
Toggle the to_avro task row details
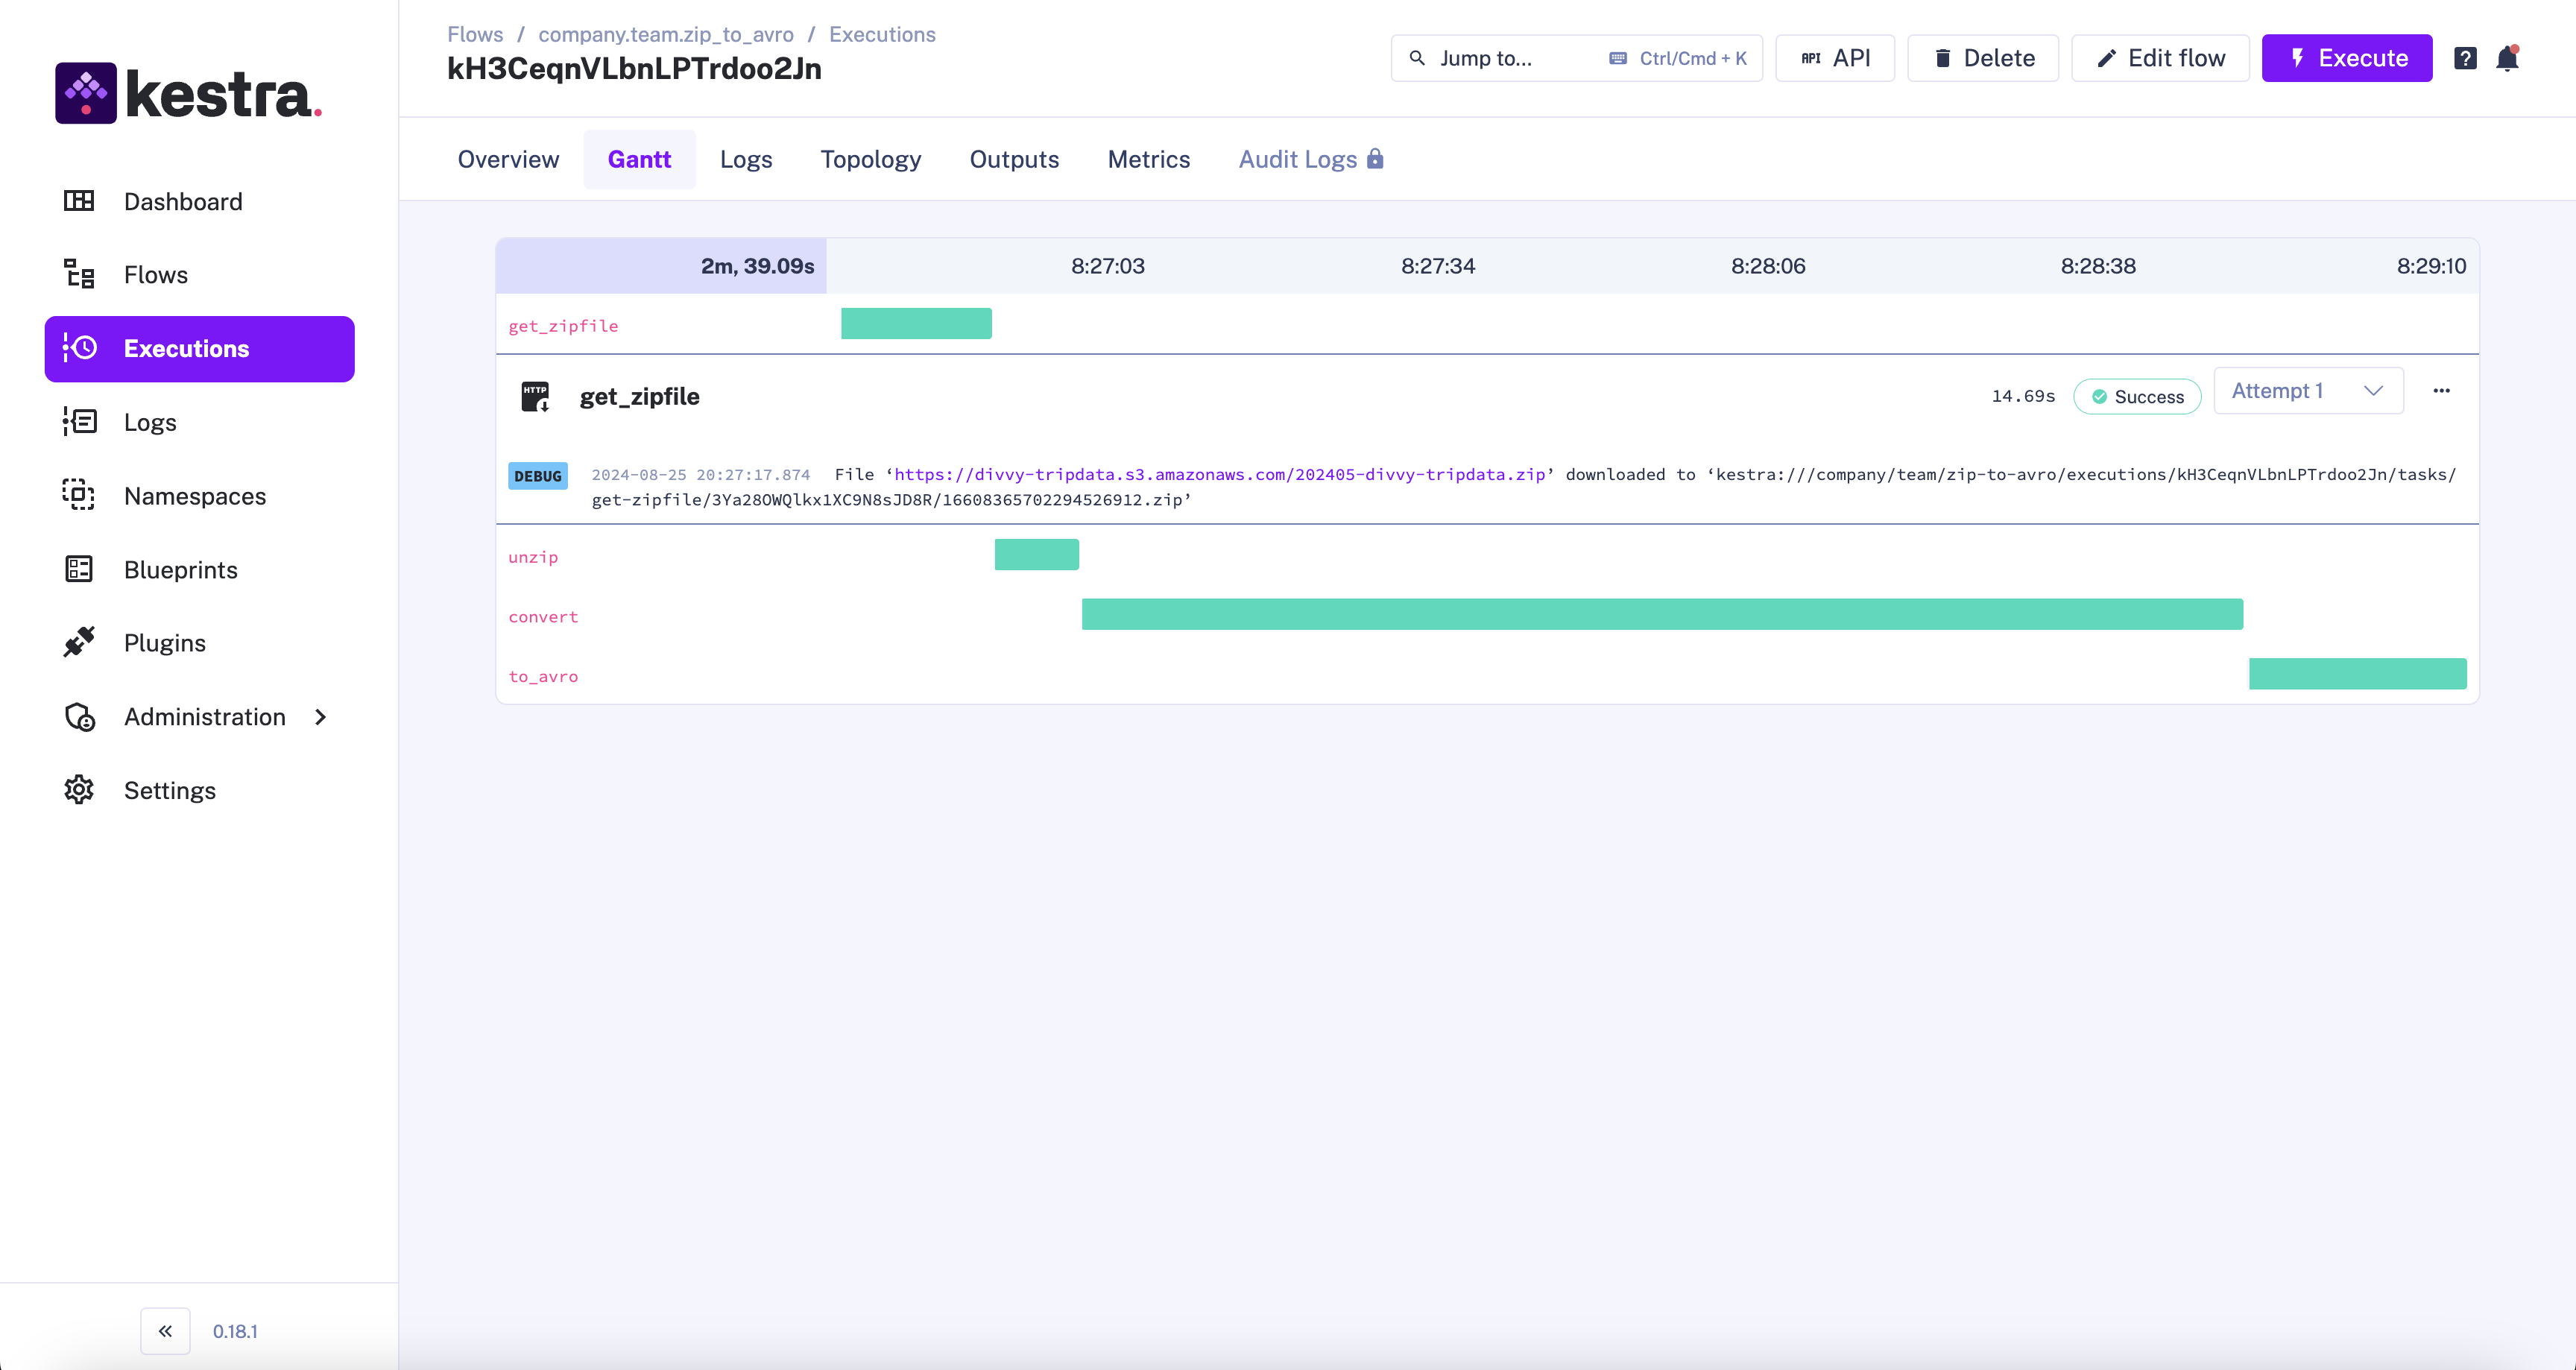point(543,676)
